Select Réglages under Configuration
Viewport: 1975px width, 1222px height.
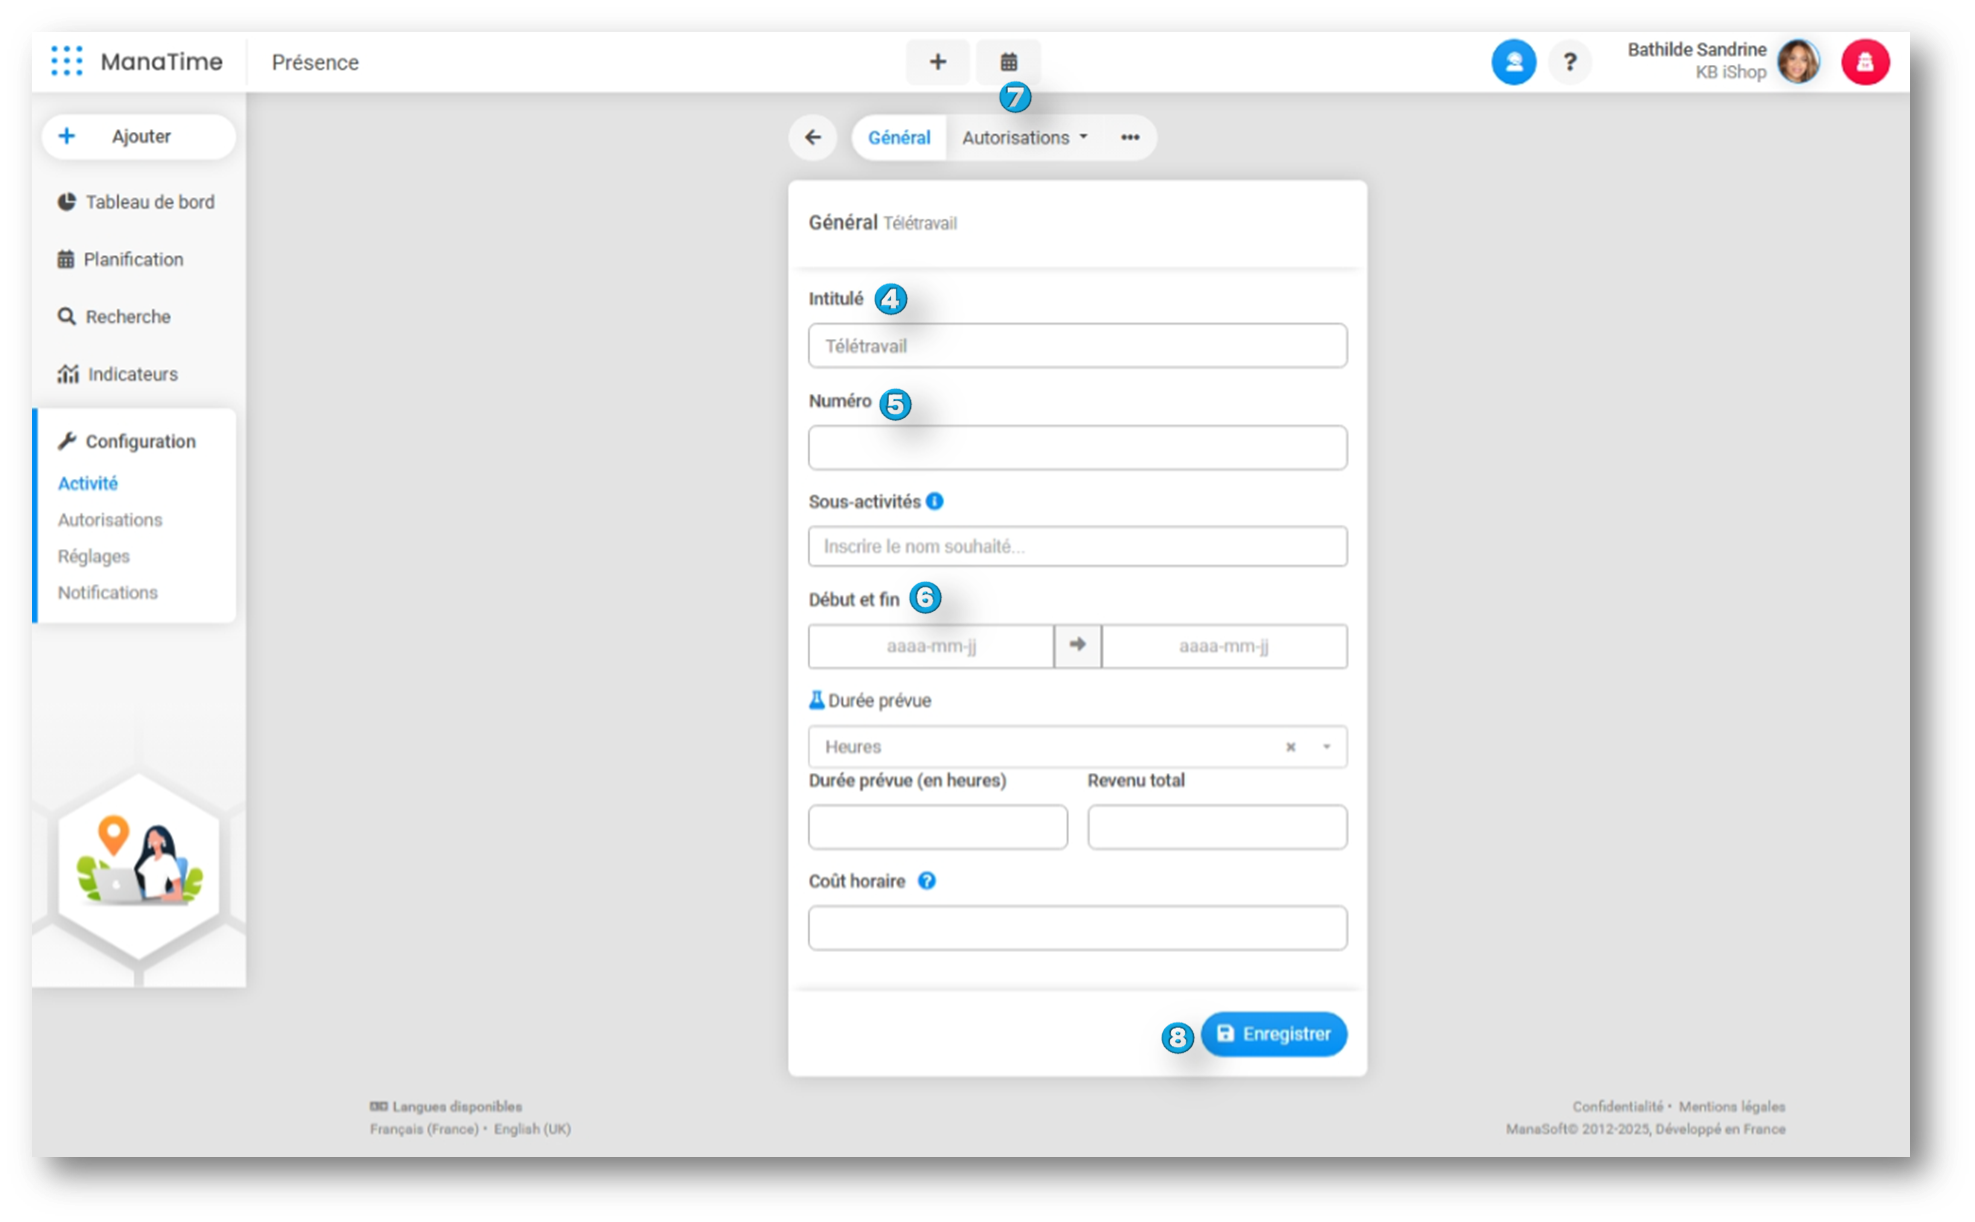(94, 556)
